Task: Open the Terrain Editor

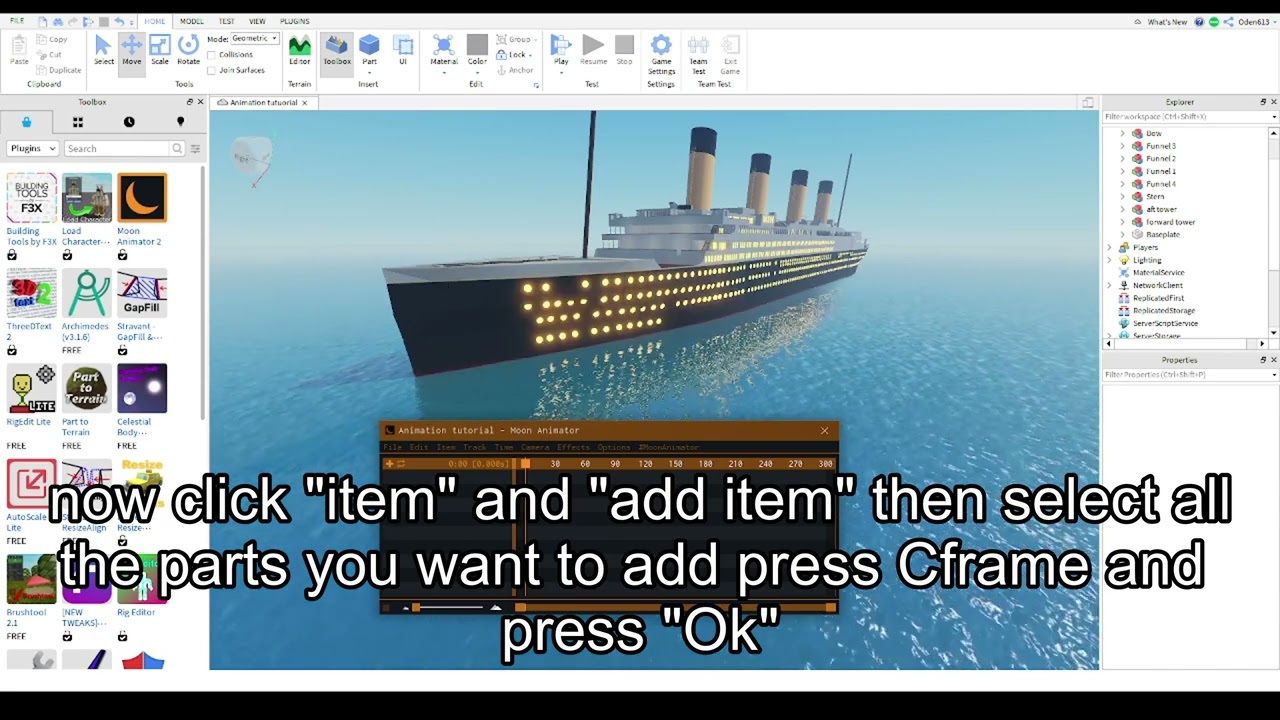Action: coord(299,50)
